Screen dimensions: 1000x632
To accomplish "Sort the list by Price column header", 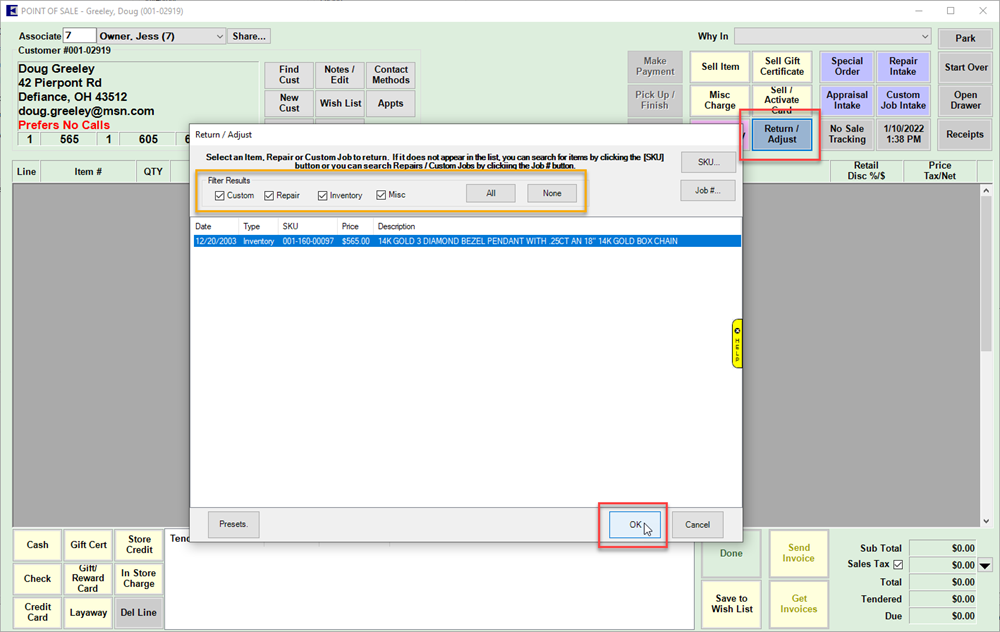I will (x=349, y=226).
